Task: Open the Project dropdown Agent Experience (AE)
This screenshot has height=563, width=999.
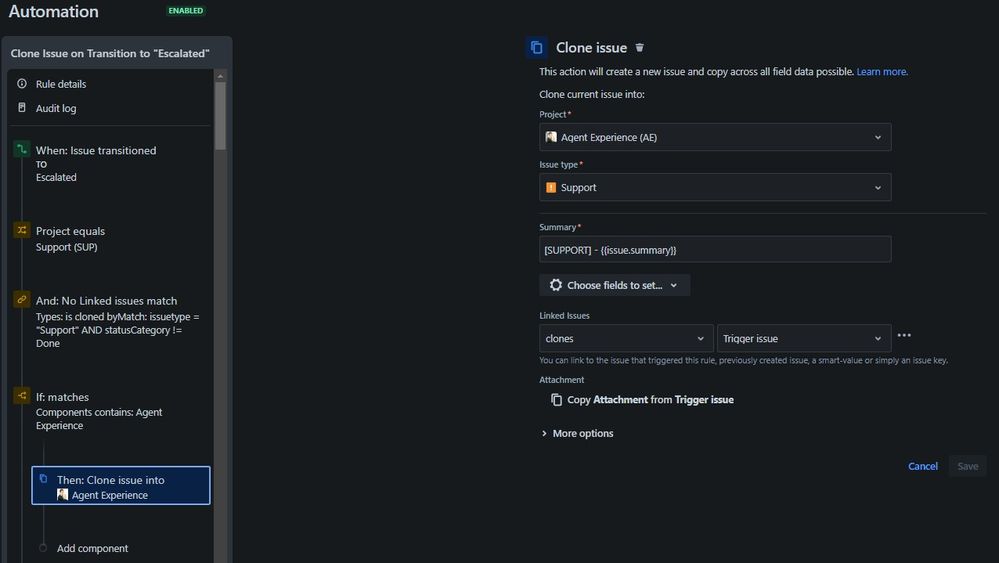Action: point(715,137)
